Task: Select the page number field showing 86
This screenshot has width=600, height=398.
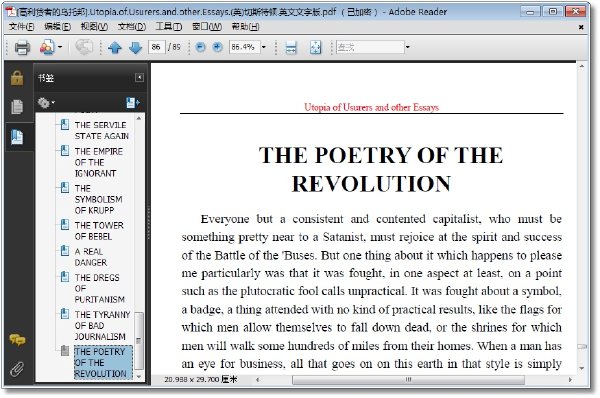Action: pyautogui.click(x=157, y=47)
